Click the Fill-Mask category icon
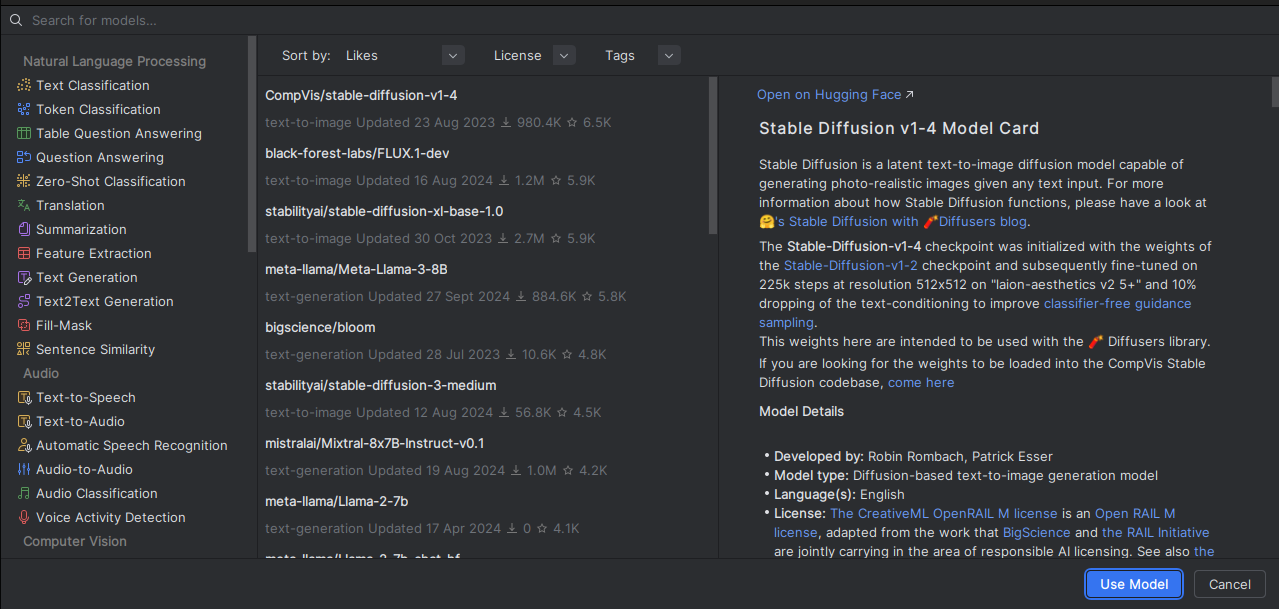The image size is (1279, 609). click(24, 326)
